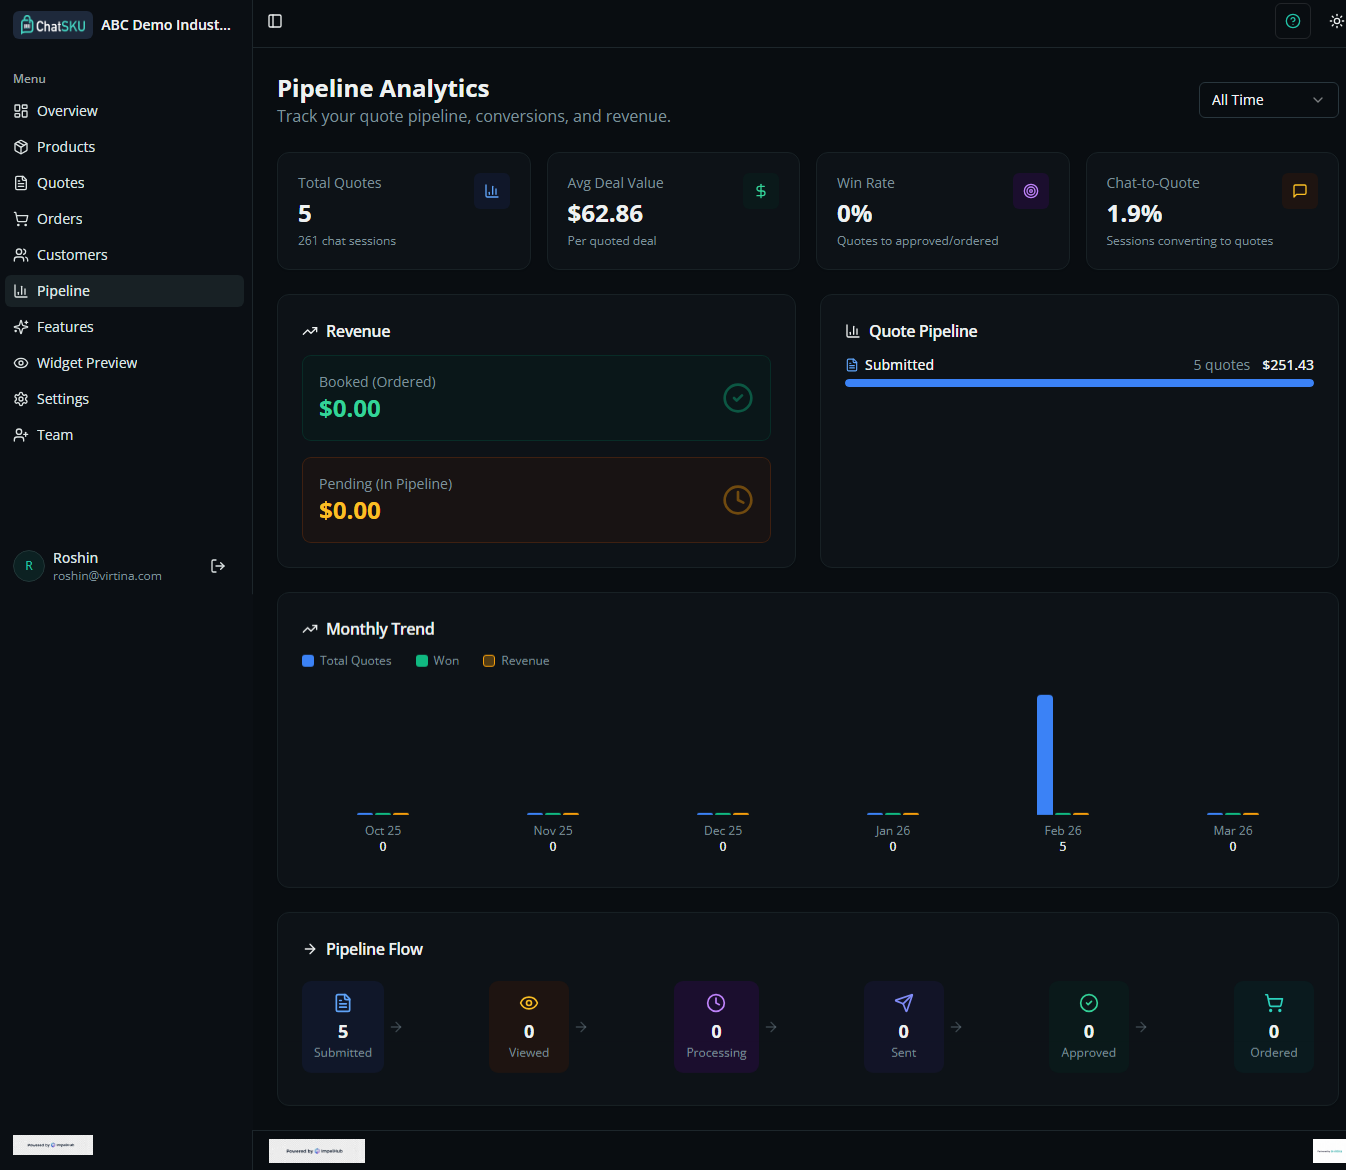Expand the ChatSKU logo menu
This screenshot has height=1170, width=1346.
coord(52,24)
